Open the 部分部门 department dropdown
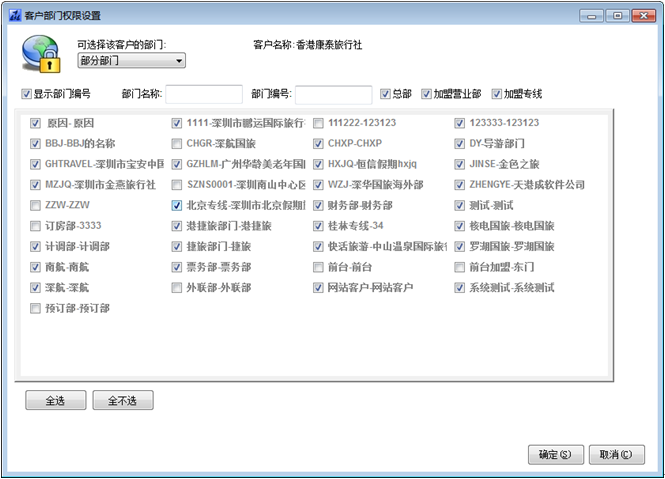This screenshot has height=479, width=665. (x=131, y=61)
